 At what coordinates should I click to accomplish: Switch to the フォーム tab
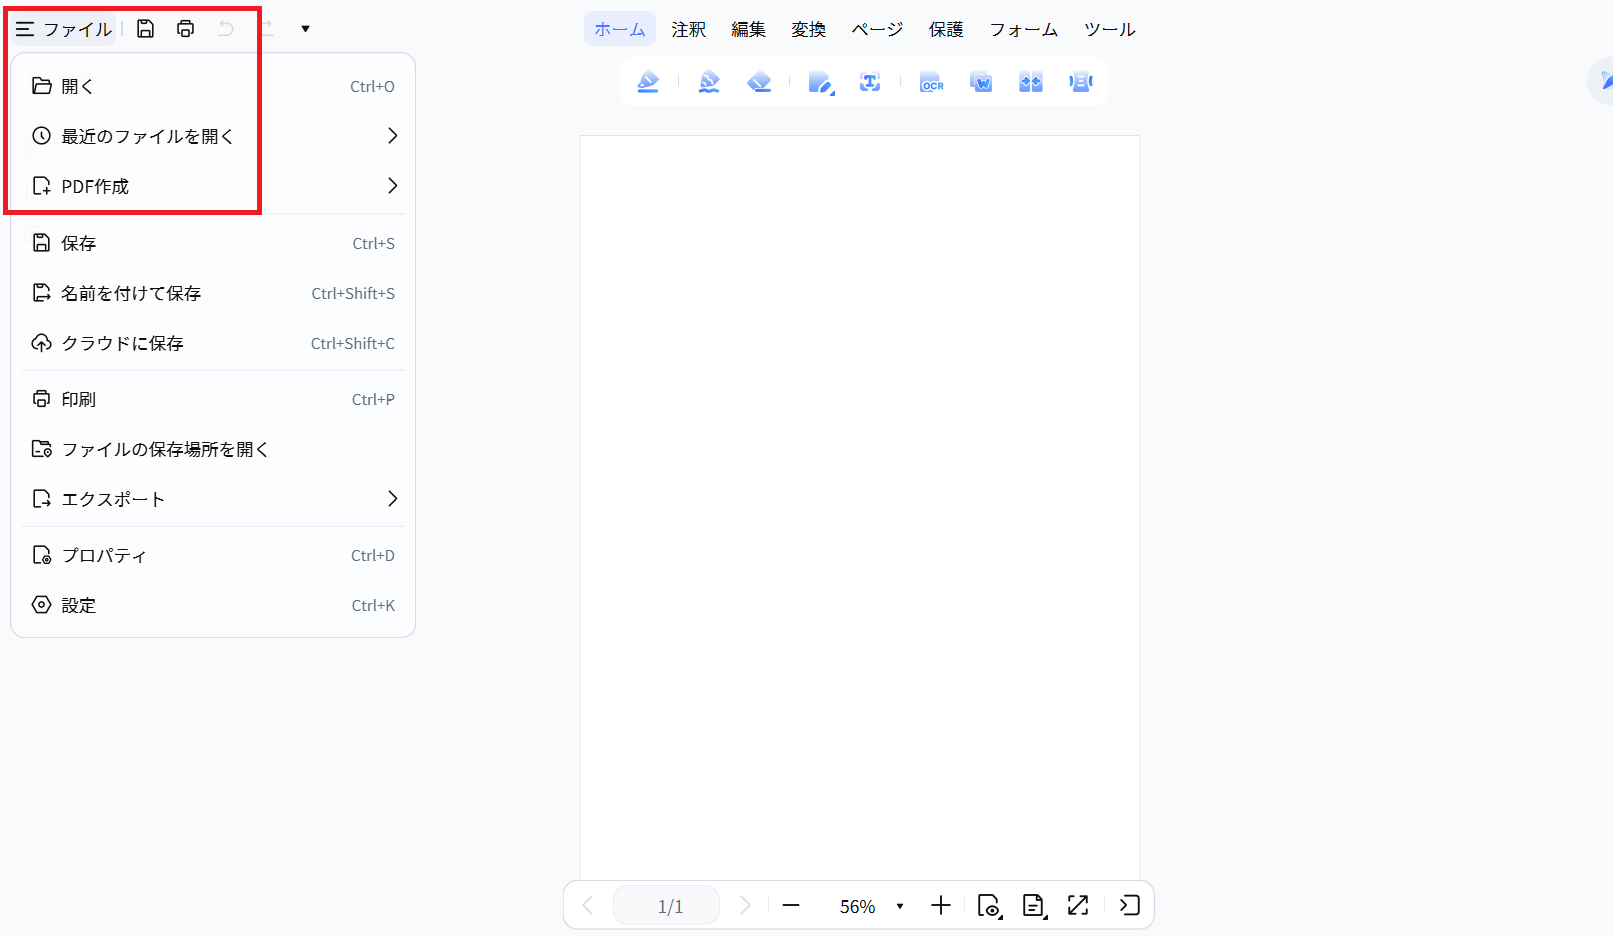click(x=1023, y=29)
